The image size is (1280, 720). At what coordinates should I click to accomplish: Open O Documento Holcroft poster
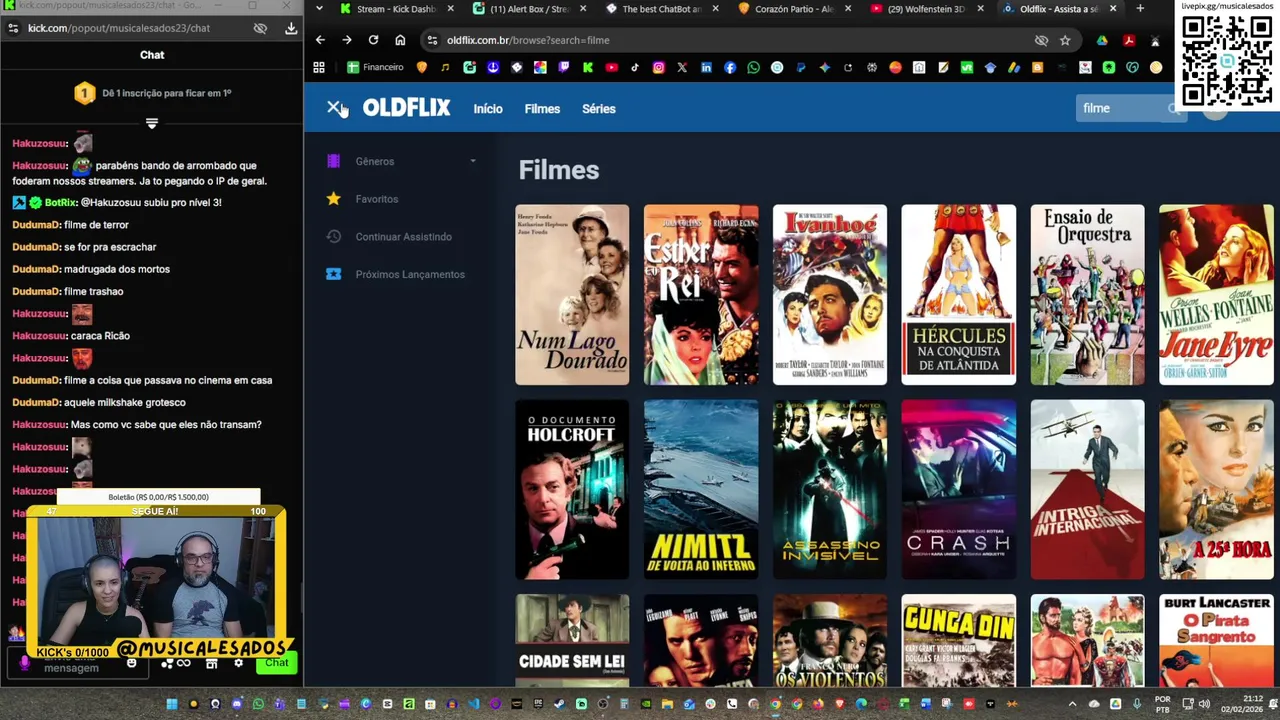click(x=572, y=490)
